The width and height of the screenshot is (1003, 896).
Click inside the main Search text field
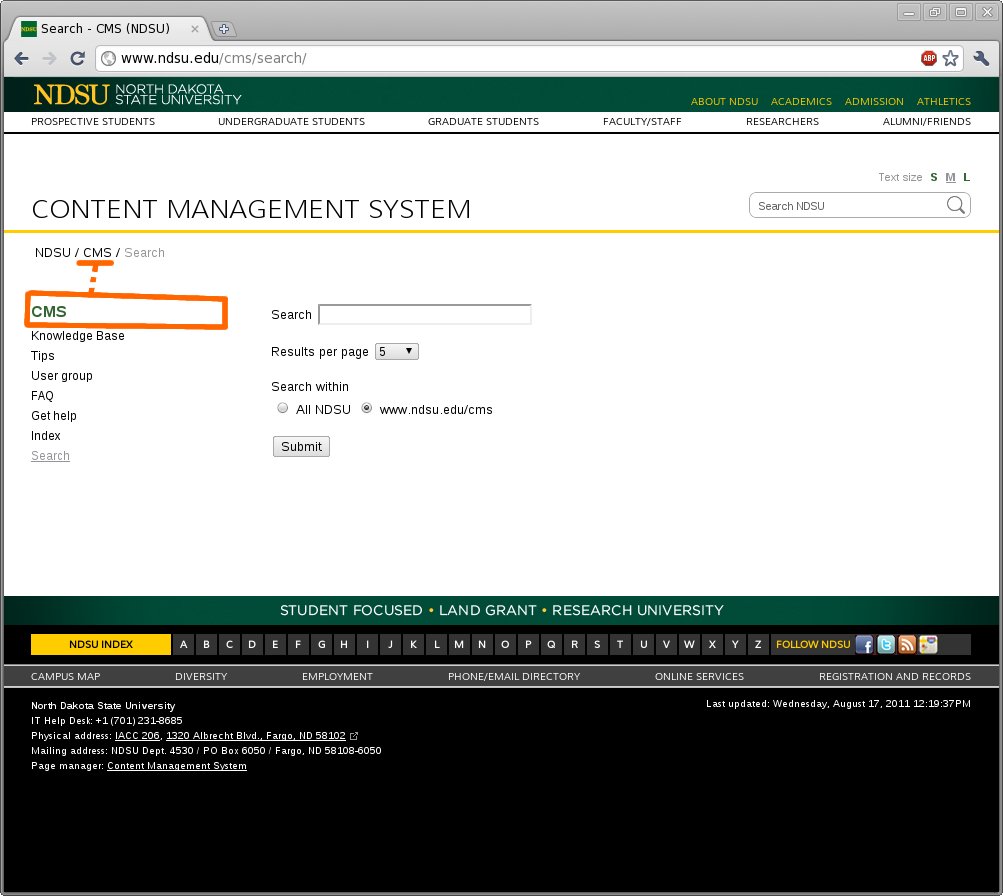(424, 315)
